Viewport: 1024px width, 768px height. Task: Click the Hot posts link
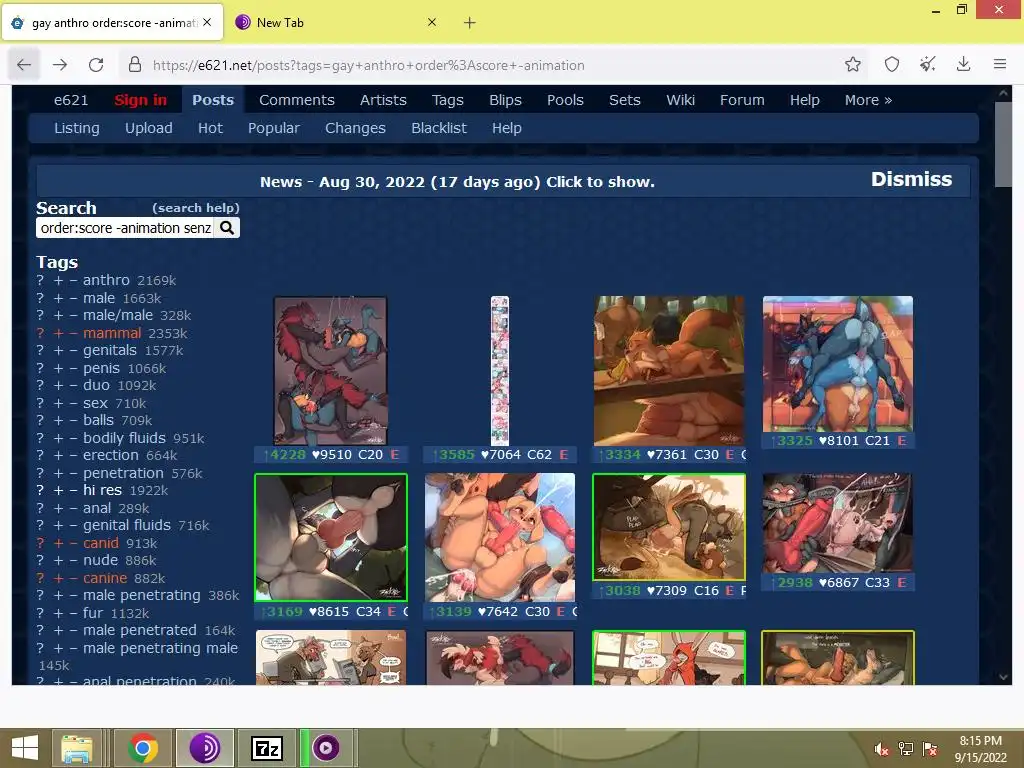point(210,128)
